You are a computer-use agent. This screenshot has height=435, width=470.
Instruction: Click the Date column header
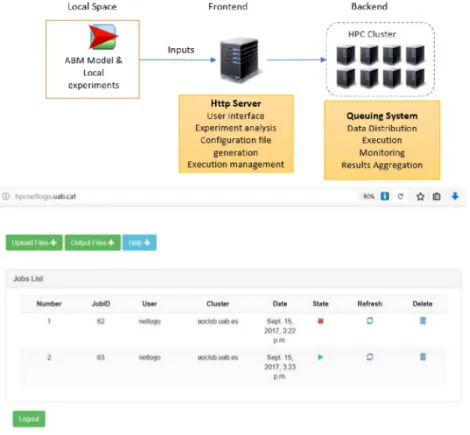280,304
